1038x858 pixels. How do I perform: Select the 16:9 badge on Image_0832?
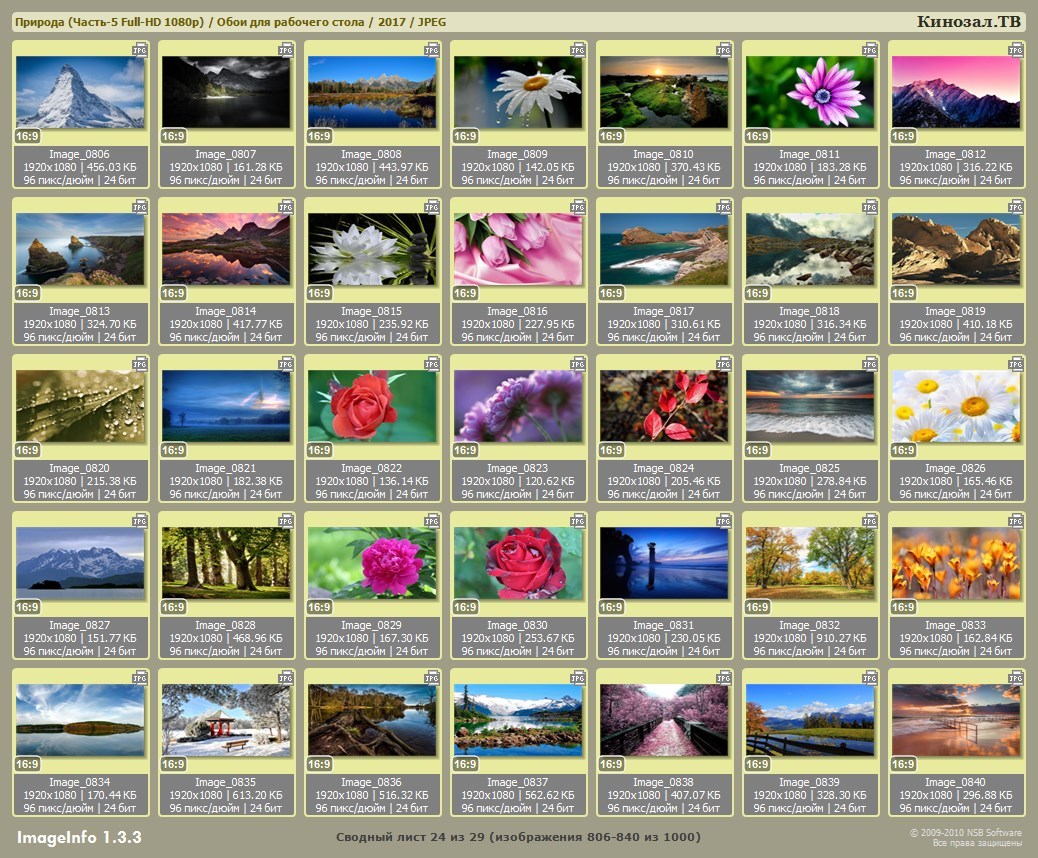coord(757,607)
